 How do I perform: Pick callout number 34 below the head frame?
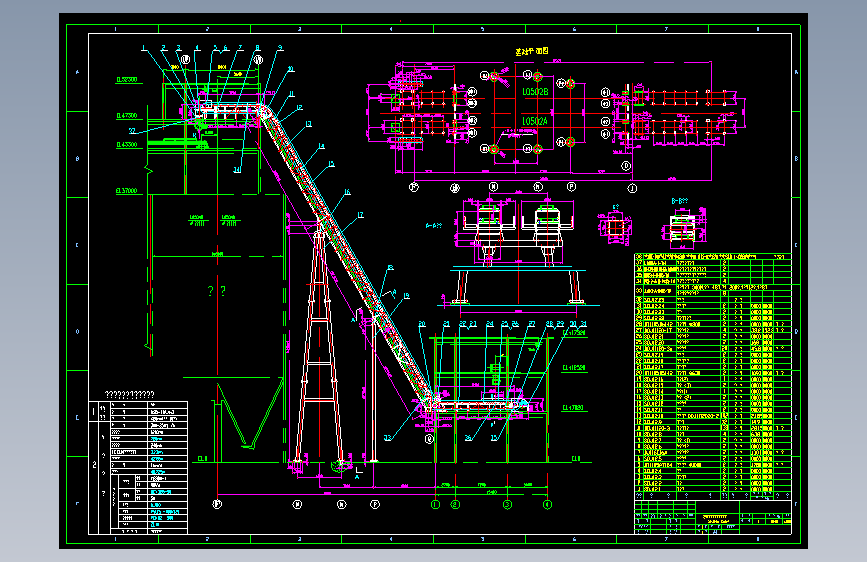click(237, 170)
